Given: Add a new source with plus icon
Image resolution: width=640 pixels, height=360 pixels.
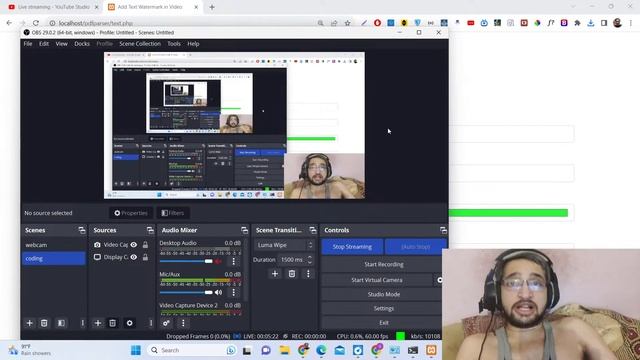Looking at the screenshot, I should (98, 323).
